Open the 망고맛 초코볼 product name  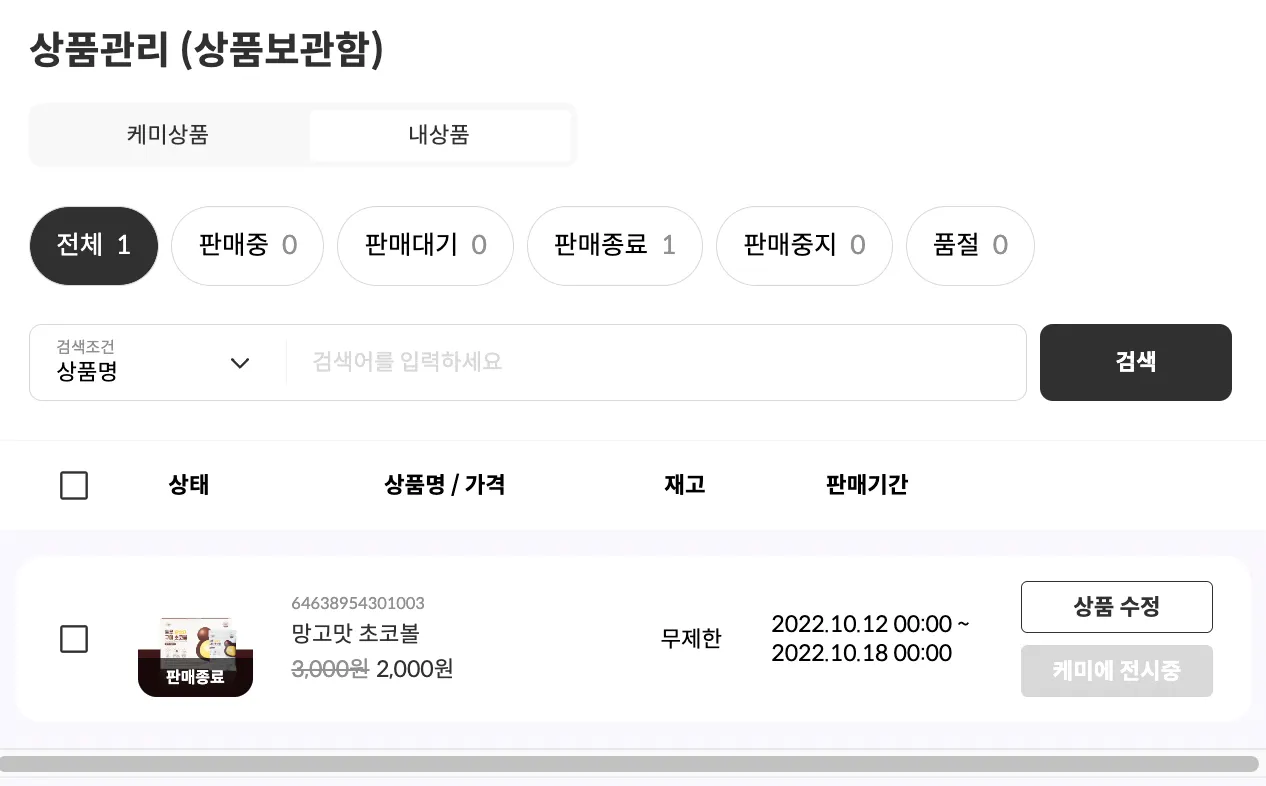(355, 634)
